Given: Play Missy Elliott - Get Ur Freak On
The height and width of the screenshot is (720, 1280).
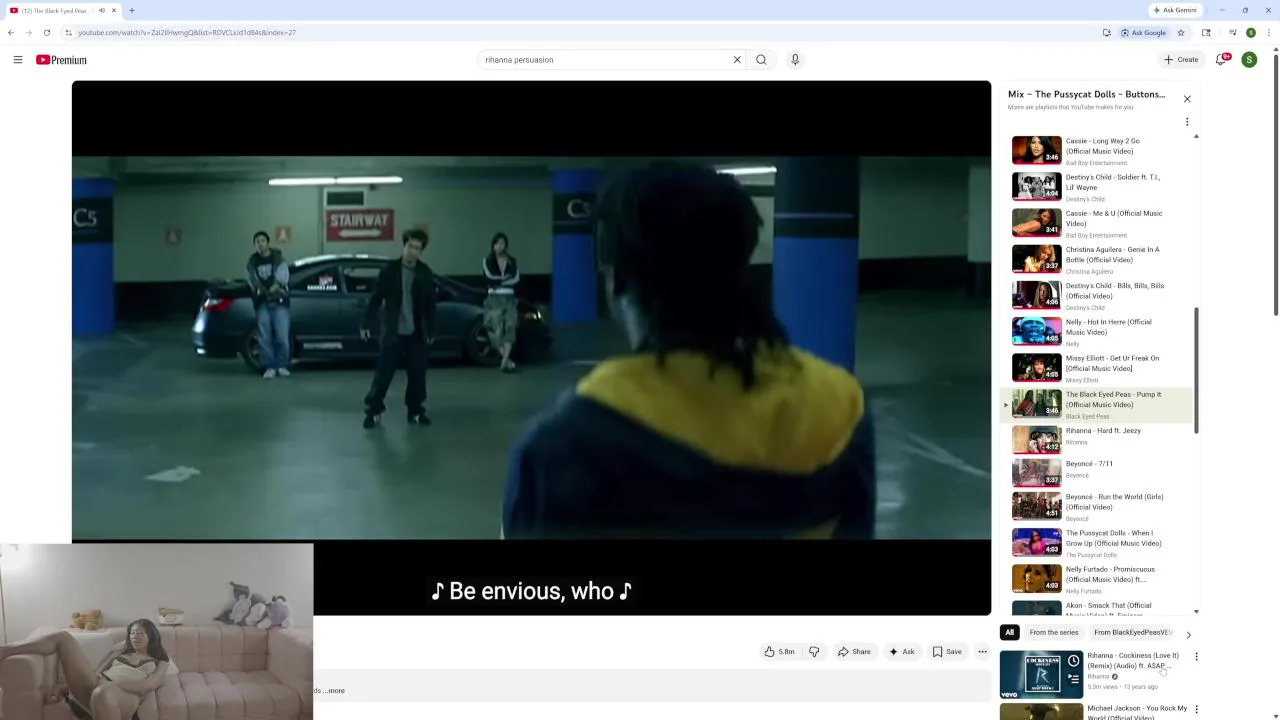Looking at the screenshot, I should coord(1098,367).
